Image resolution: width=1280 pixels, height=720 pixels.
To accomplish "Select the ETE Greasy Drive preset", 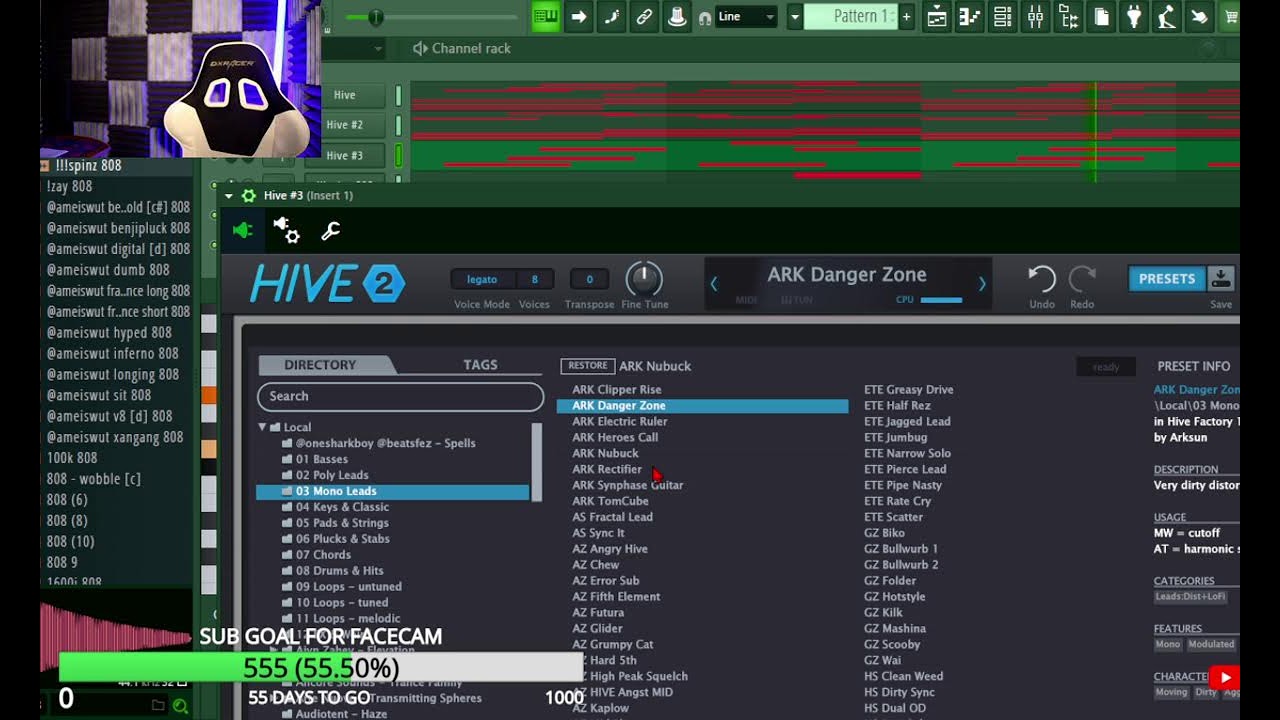I will (x=909, y=390).
